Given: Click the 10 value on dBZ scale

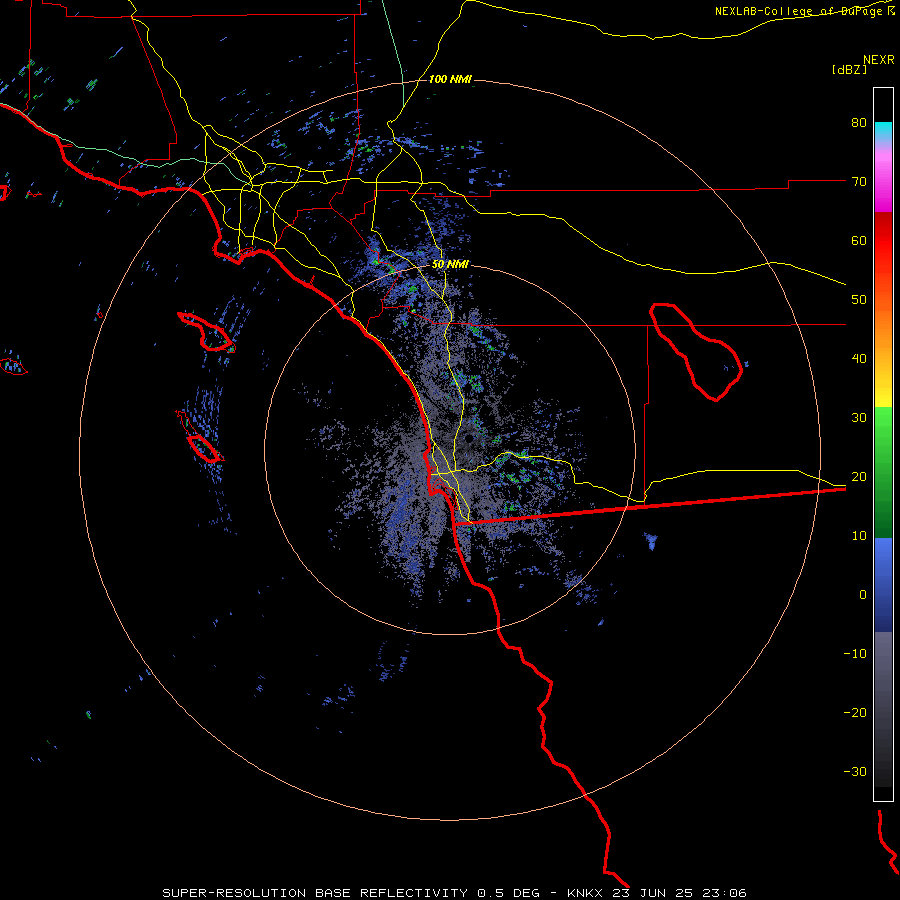Looking at the screenshot, I should point(859,536).
